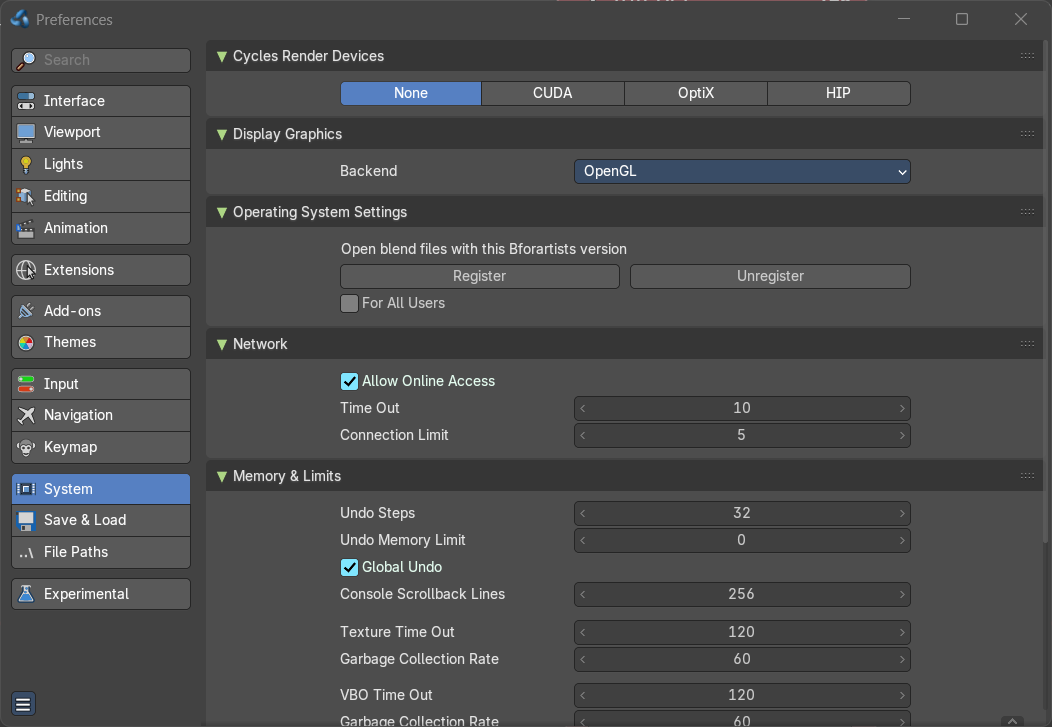Click the Navigation airplane icon
The image size is (1052, 727).
25,415
